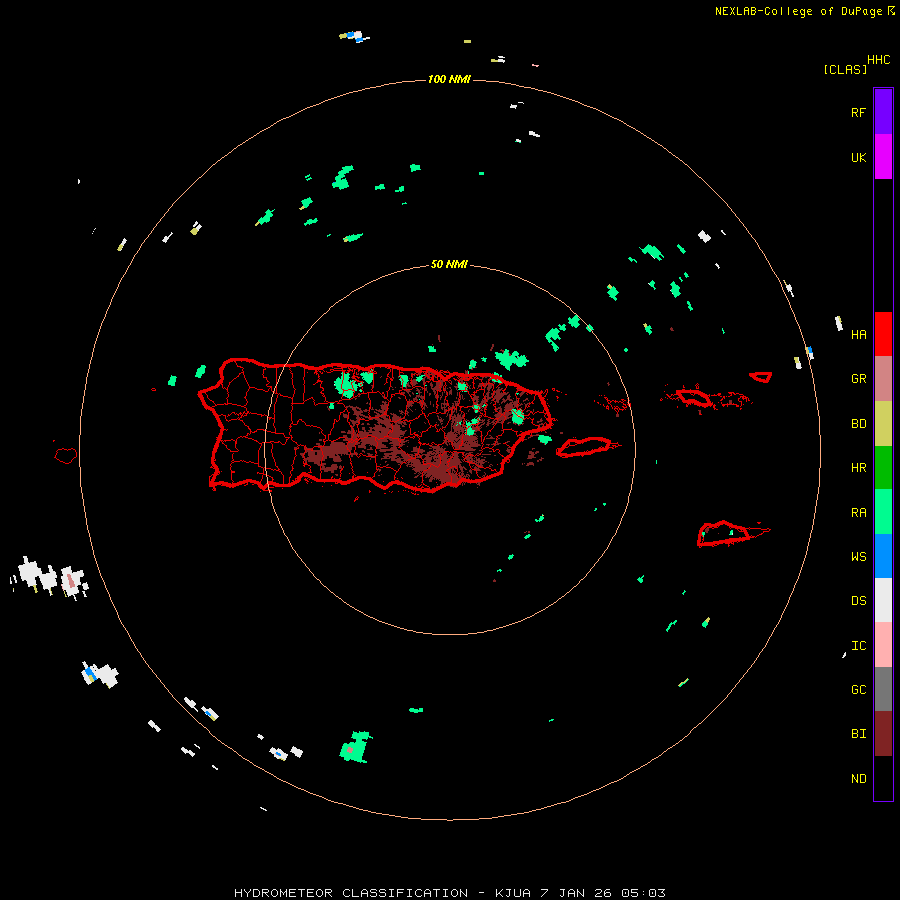Click the 'NEXLAB-College of DuPage' credit text
Image resolution: width=900 pixels, height=900 pixels.
pyautogui.click(x=798, y=11)
